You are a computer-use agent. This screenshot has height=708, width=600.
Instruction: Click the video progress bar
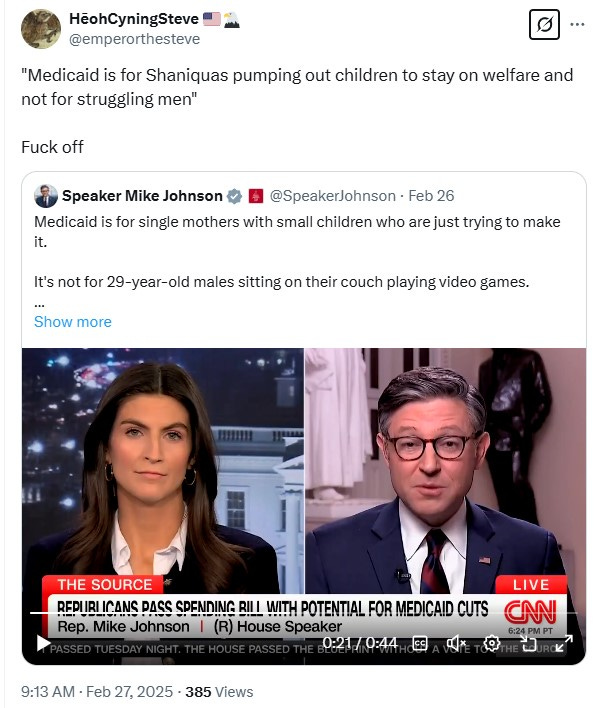tap(303, 613)
